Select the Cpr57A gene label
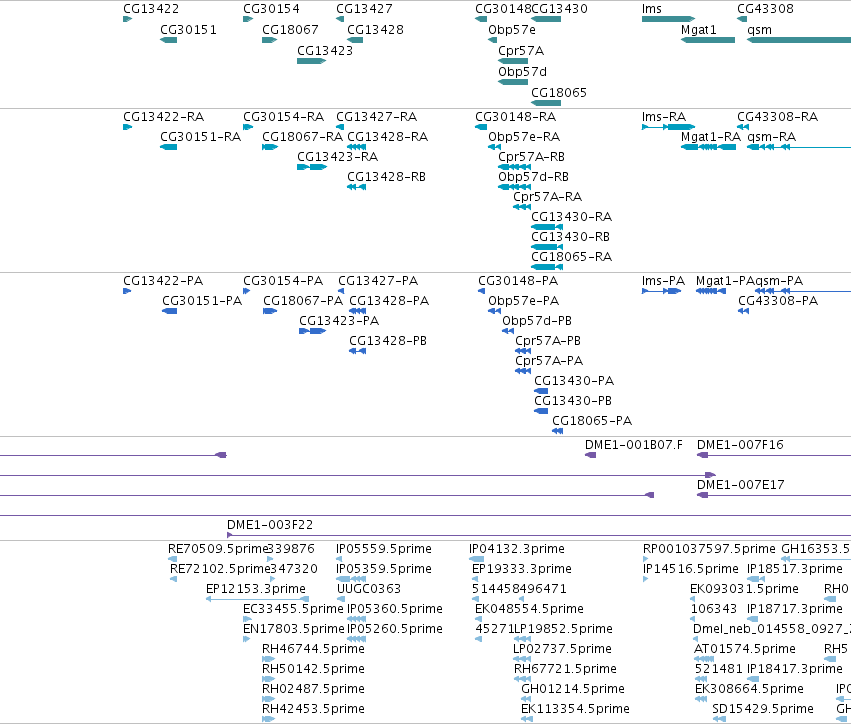The width and height of the screenshot is (851, 724). 521,50
